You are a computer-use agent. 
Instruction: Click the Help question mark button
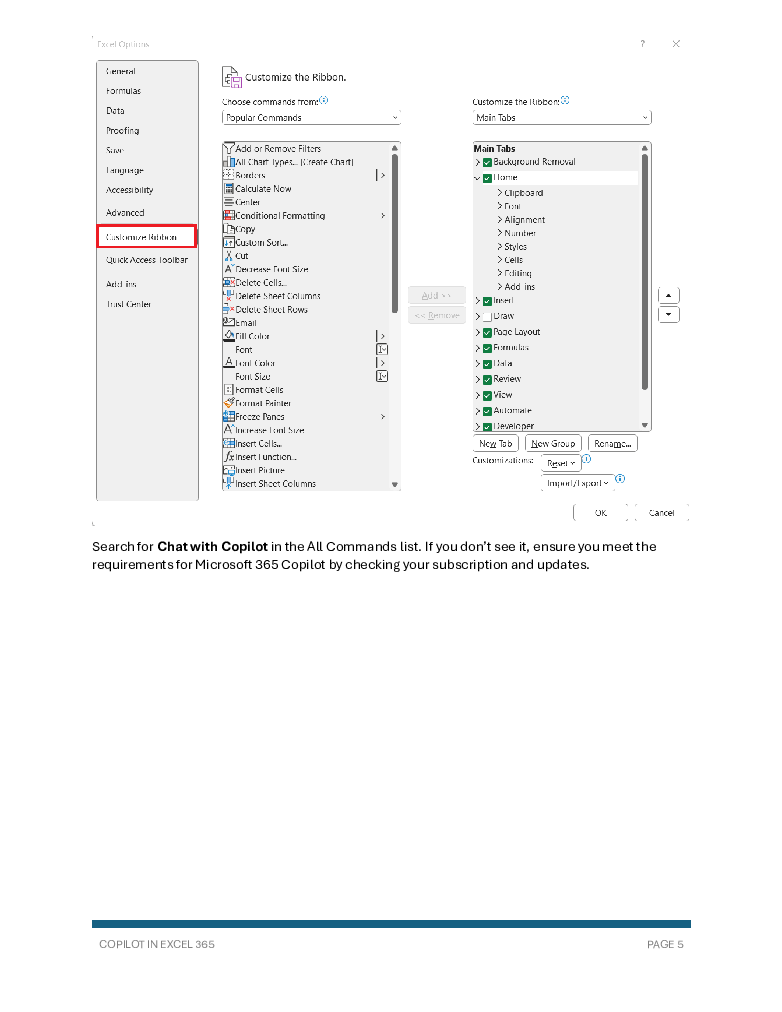[x=642, y=44]
